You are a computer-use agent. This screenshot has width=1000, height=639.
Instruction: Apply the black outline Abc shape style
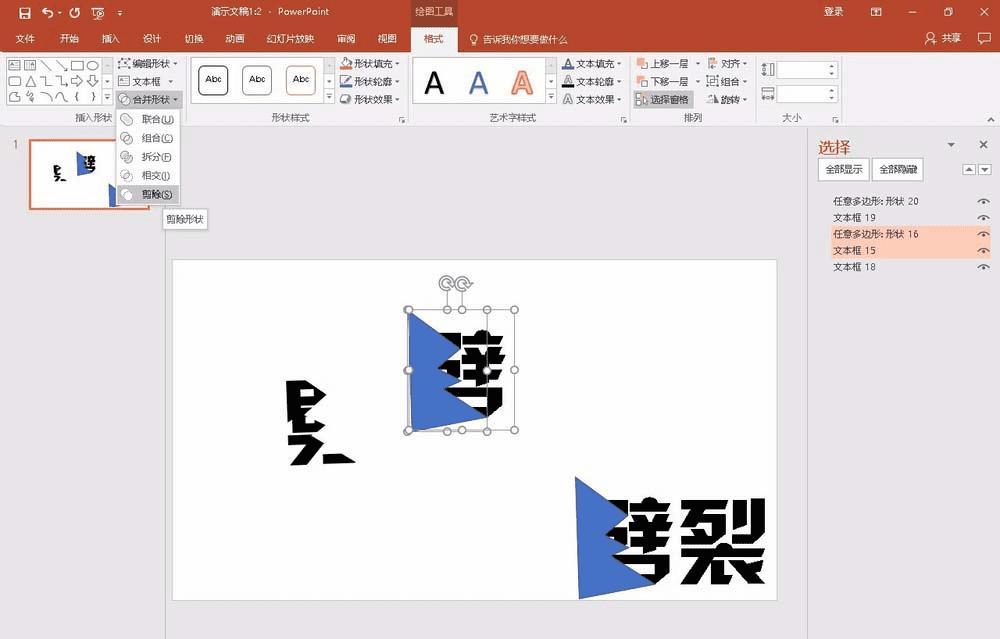tap(213, 80)
